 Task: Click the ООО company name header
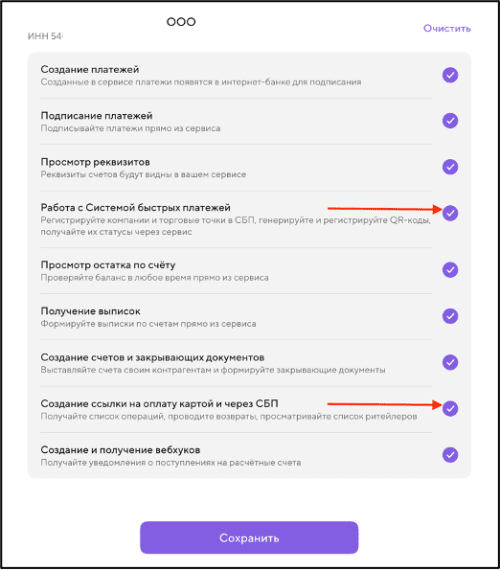tap(181, 22)
